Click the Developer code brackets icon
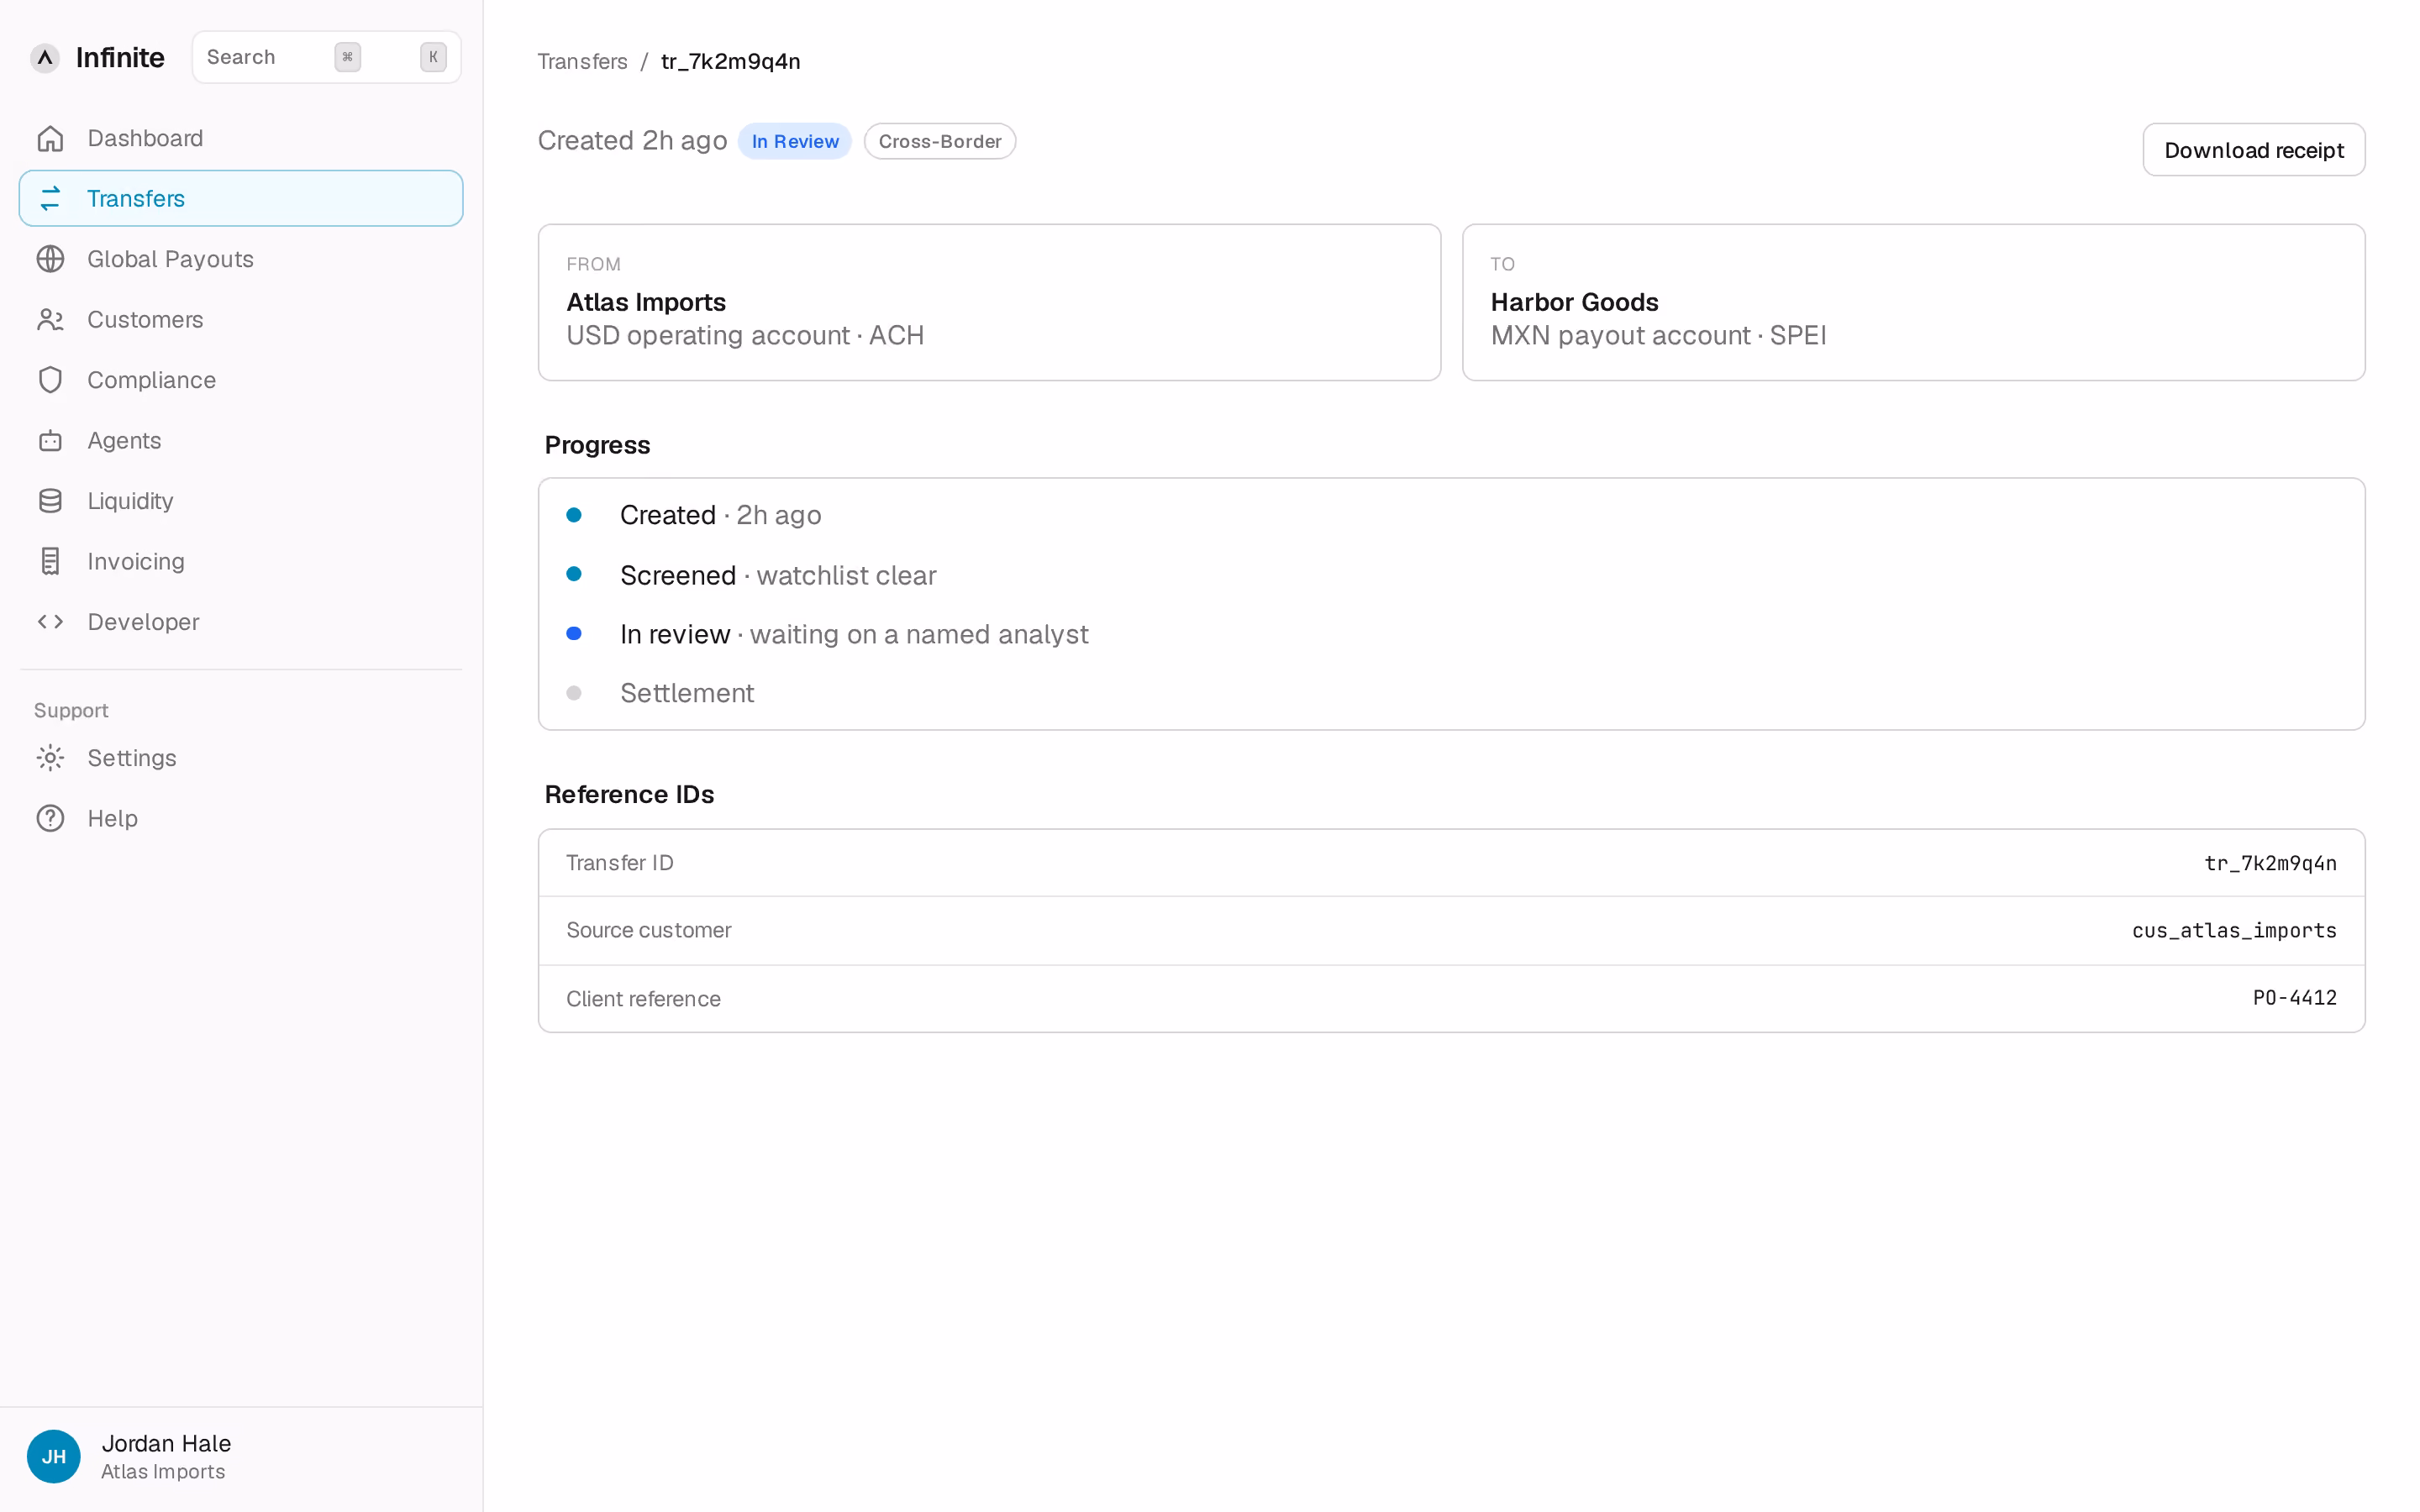 point(50,622)
